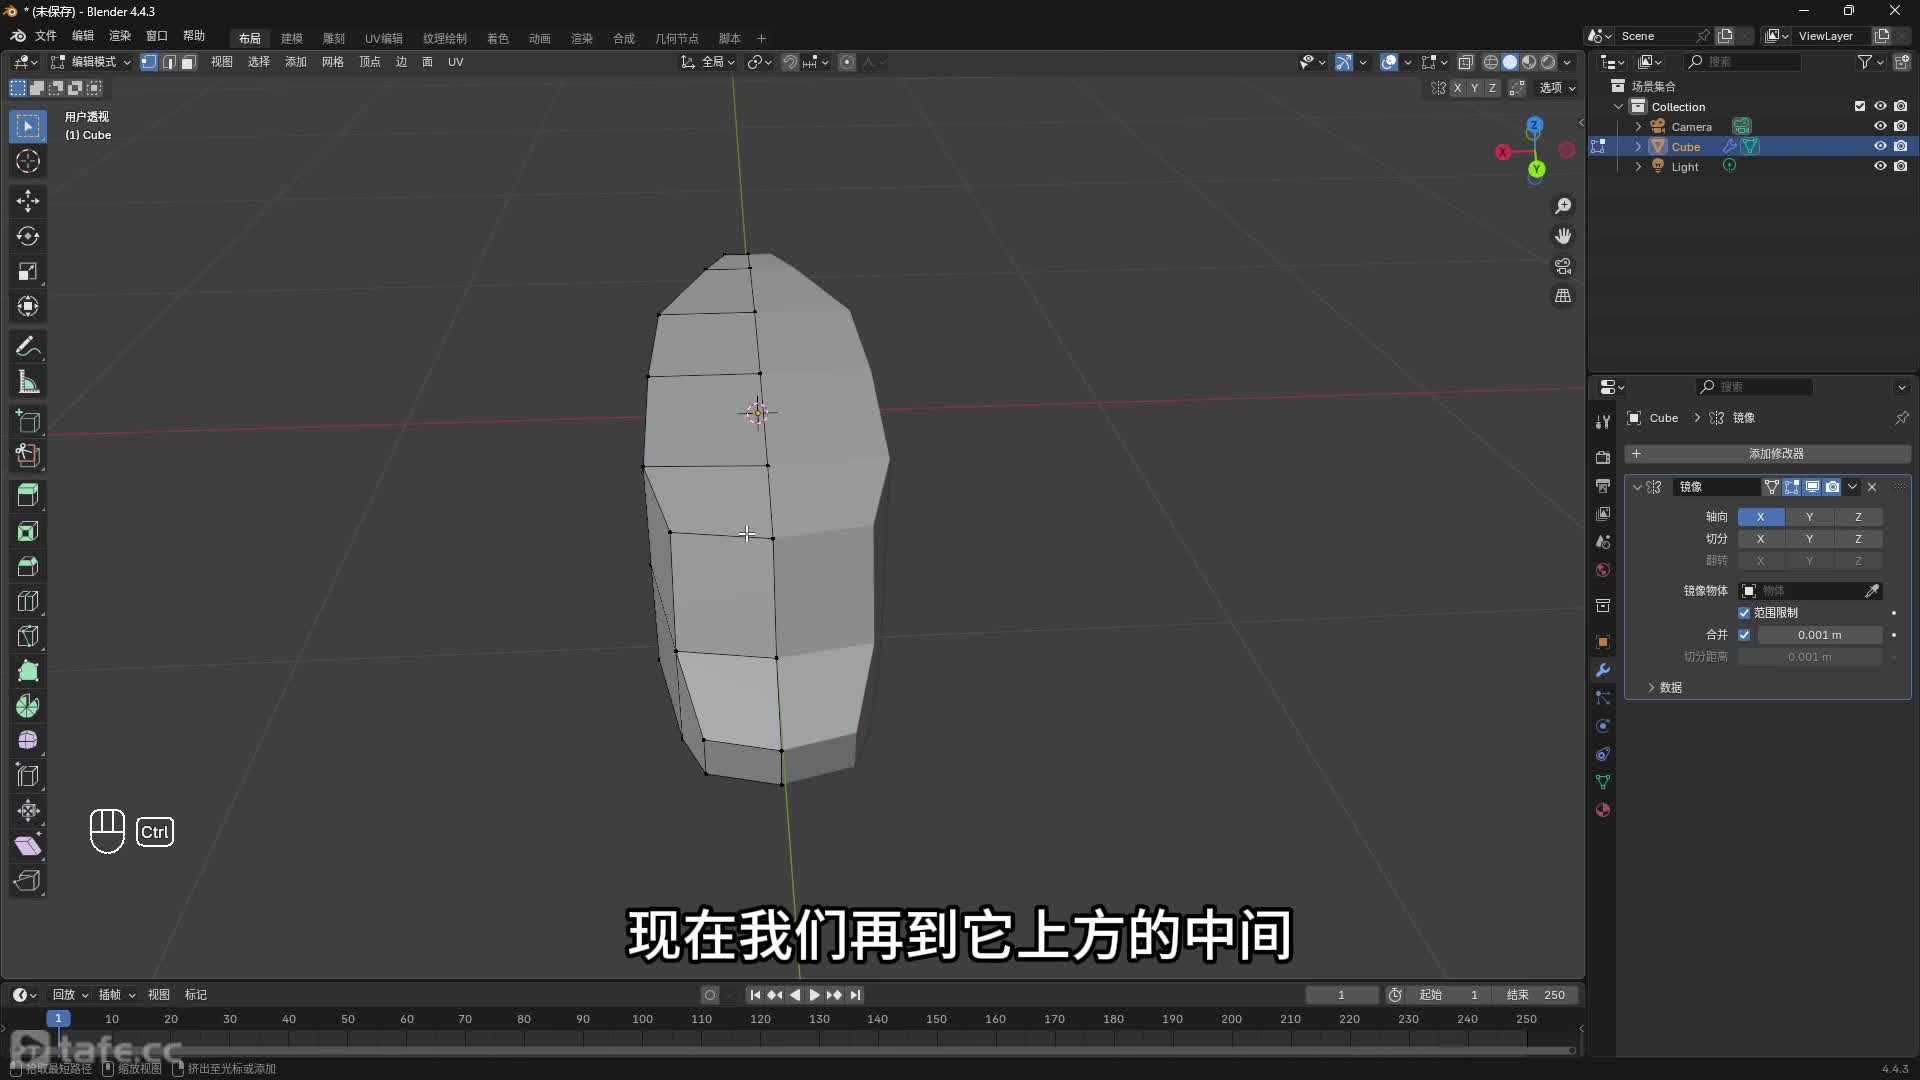Open the 回放 playback dropdown

pos(70,995)
